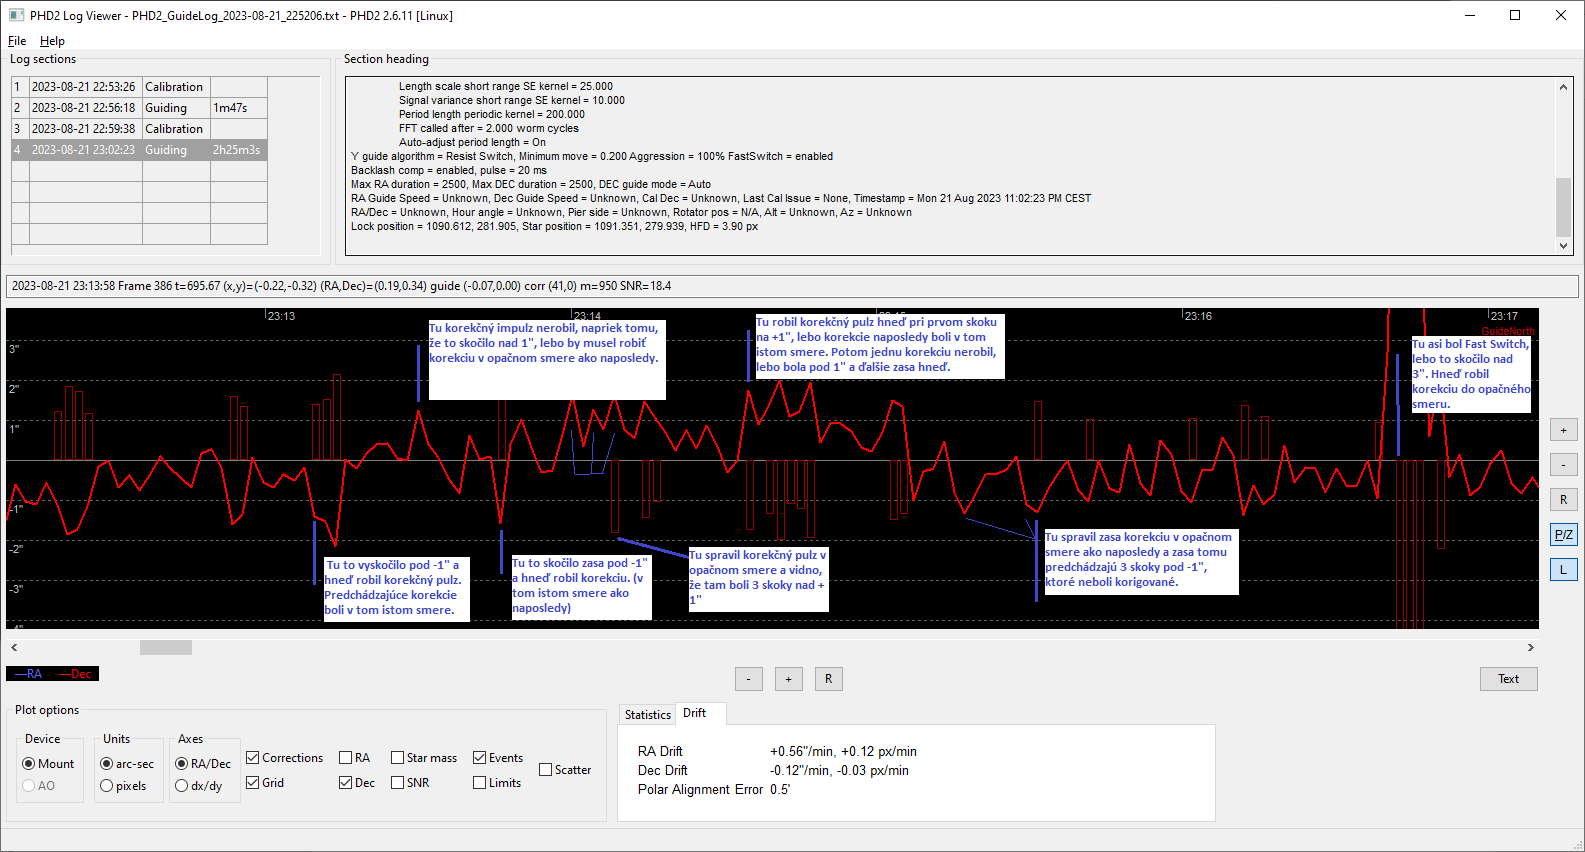1585x852 pixels.
Task: Select the 22:59:38 Calibration section row
Action: [139, 129]
